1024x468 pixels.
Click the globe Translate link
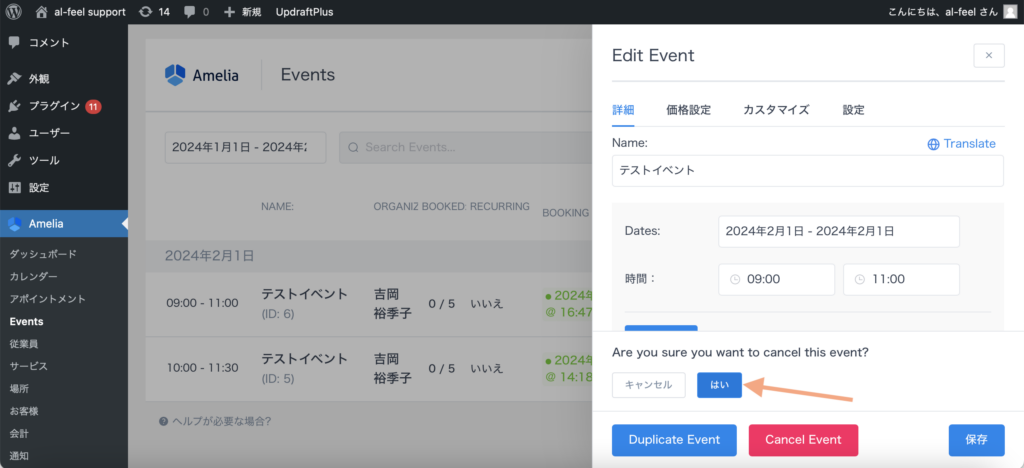click(961, 144)
